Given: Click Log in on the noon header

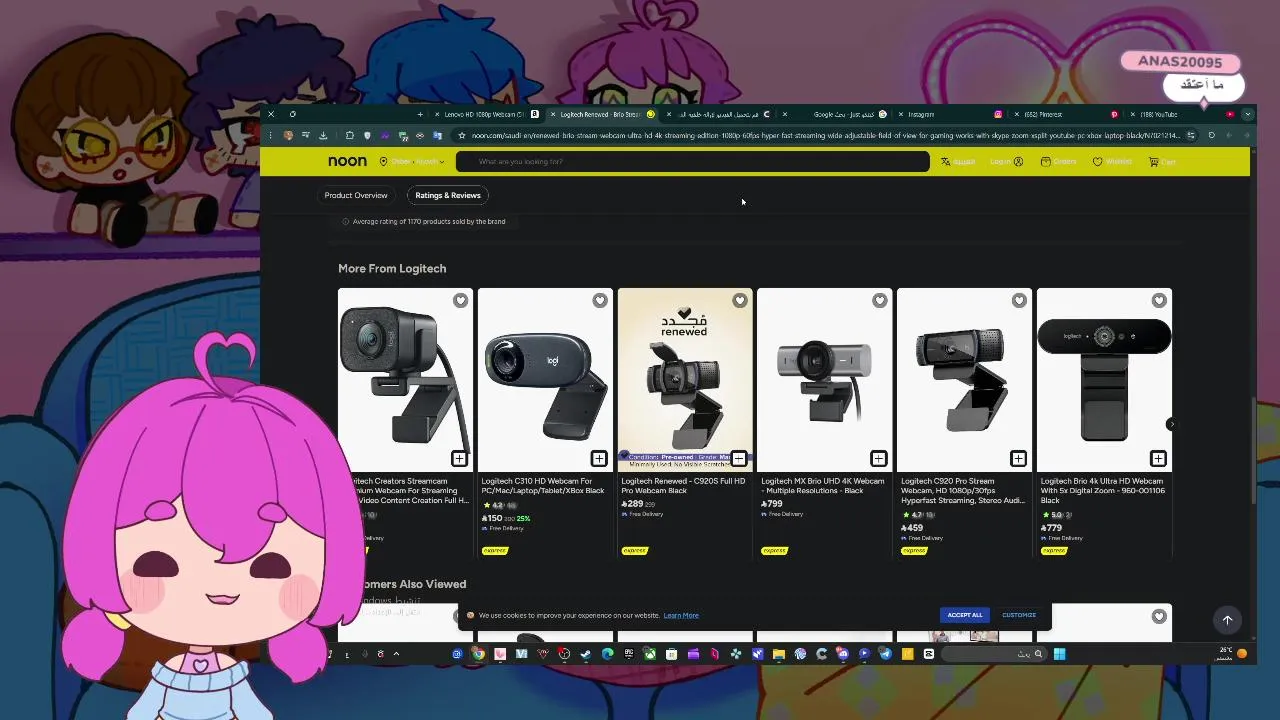Looking at the screenshot, I should (1006, 162).
